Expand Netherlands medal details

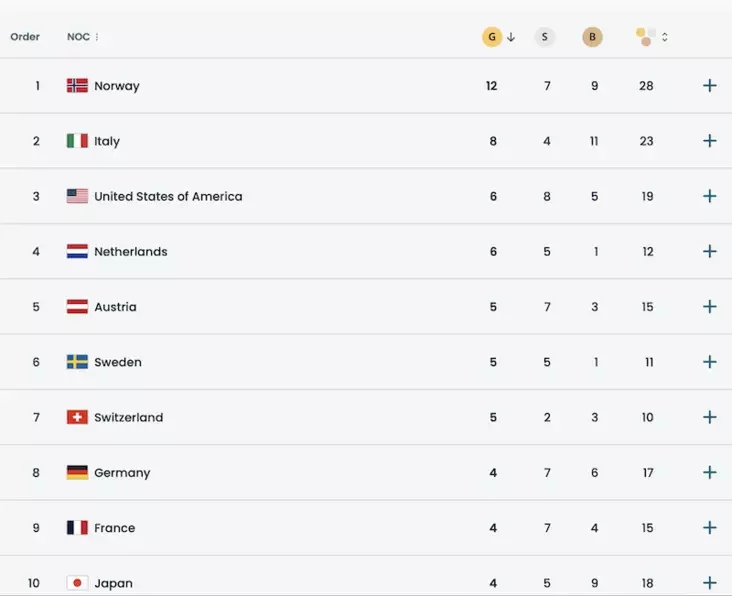[710, 252]
